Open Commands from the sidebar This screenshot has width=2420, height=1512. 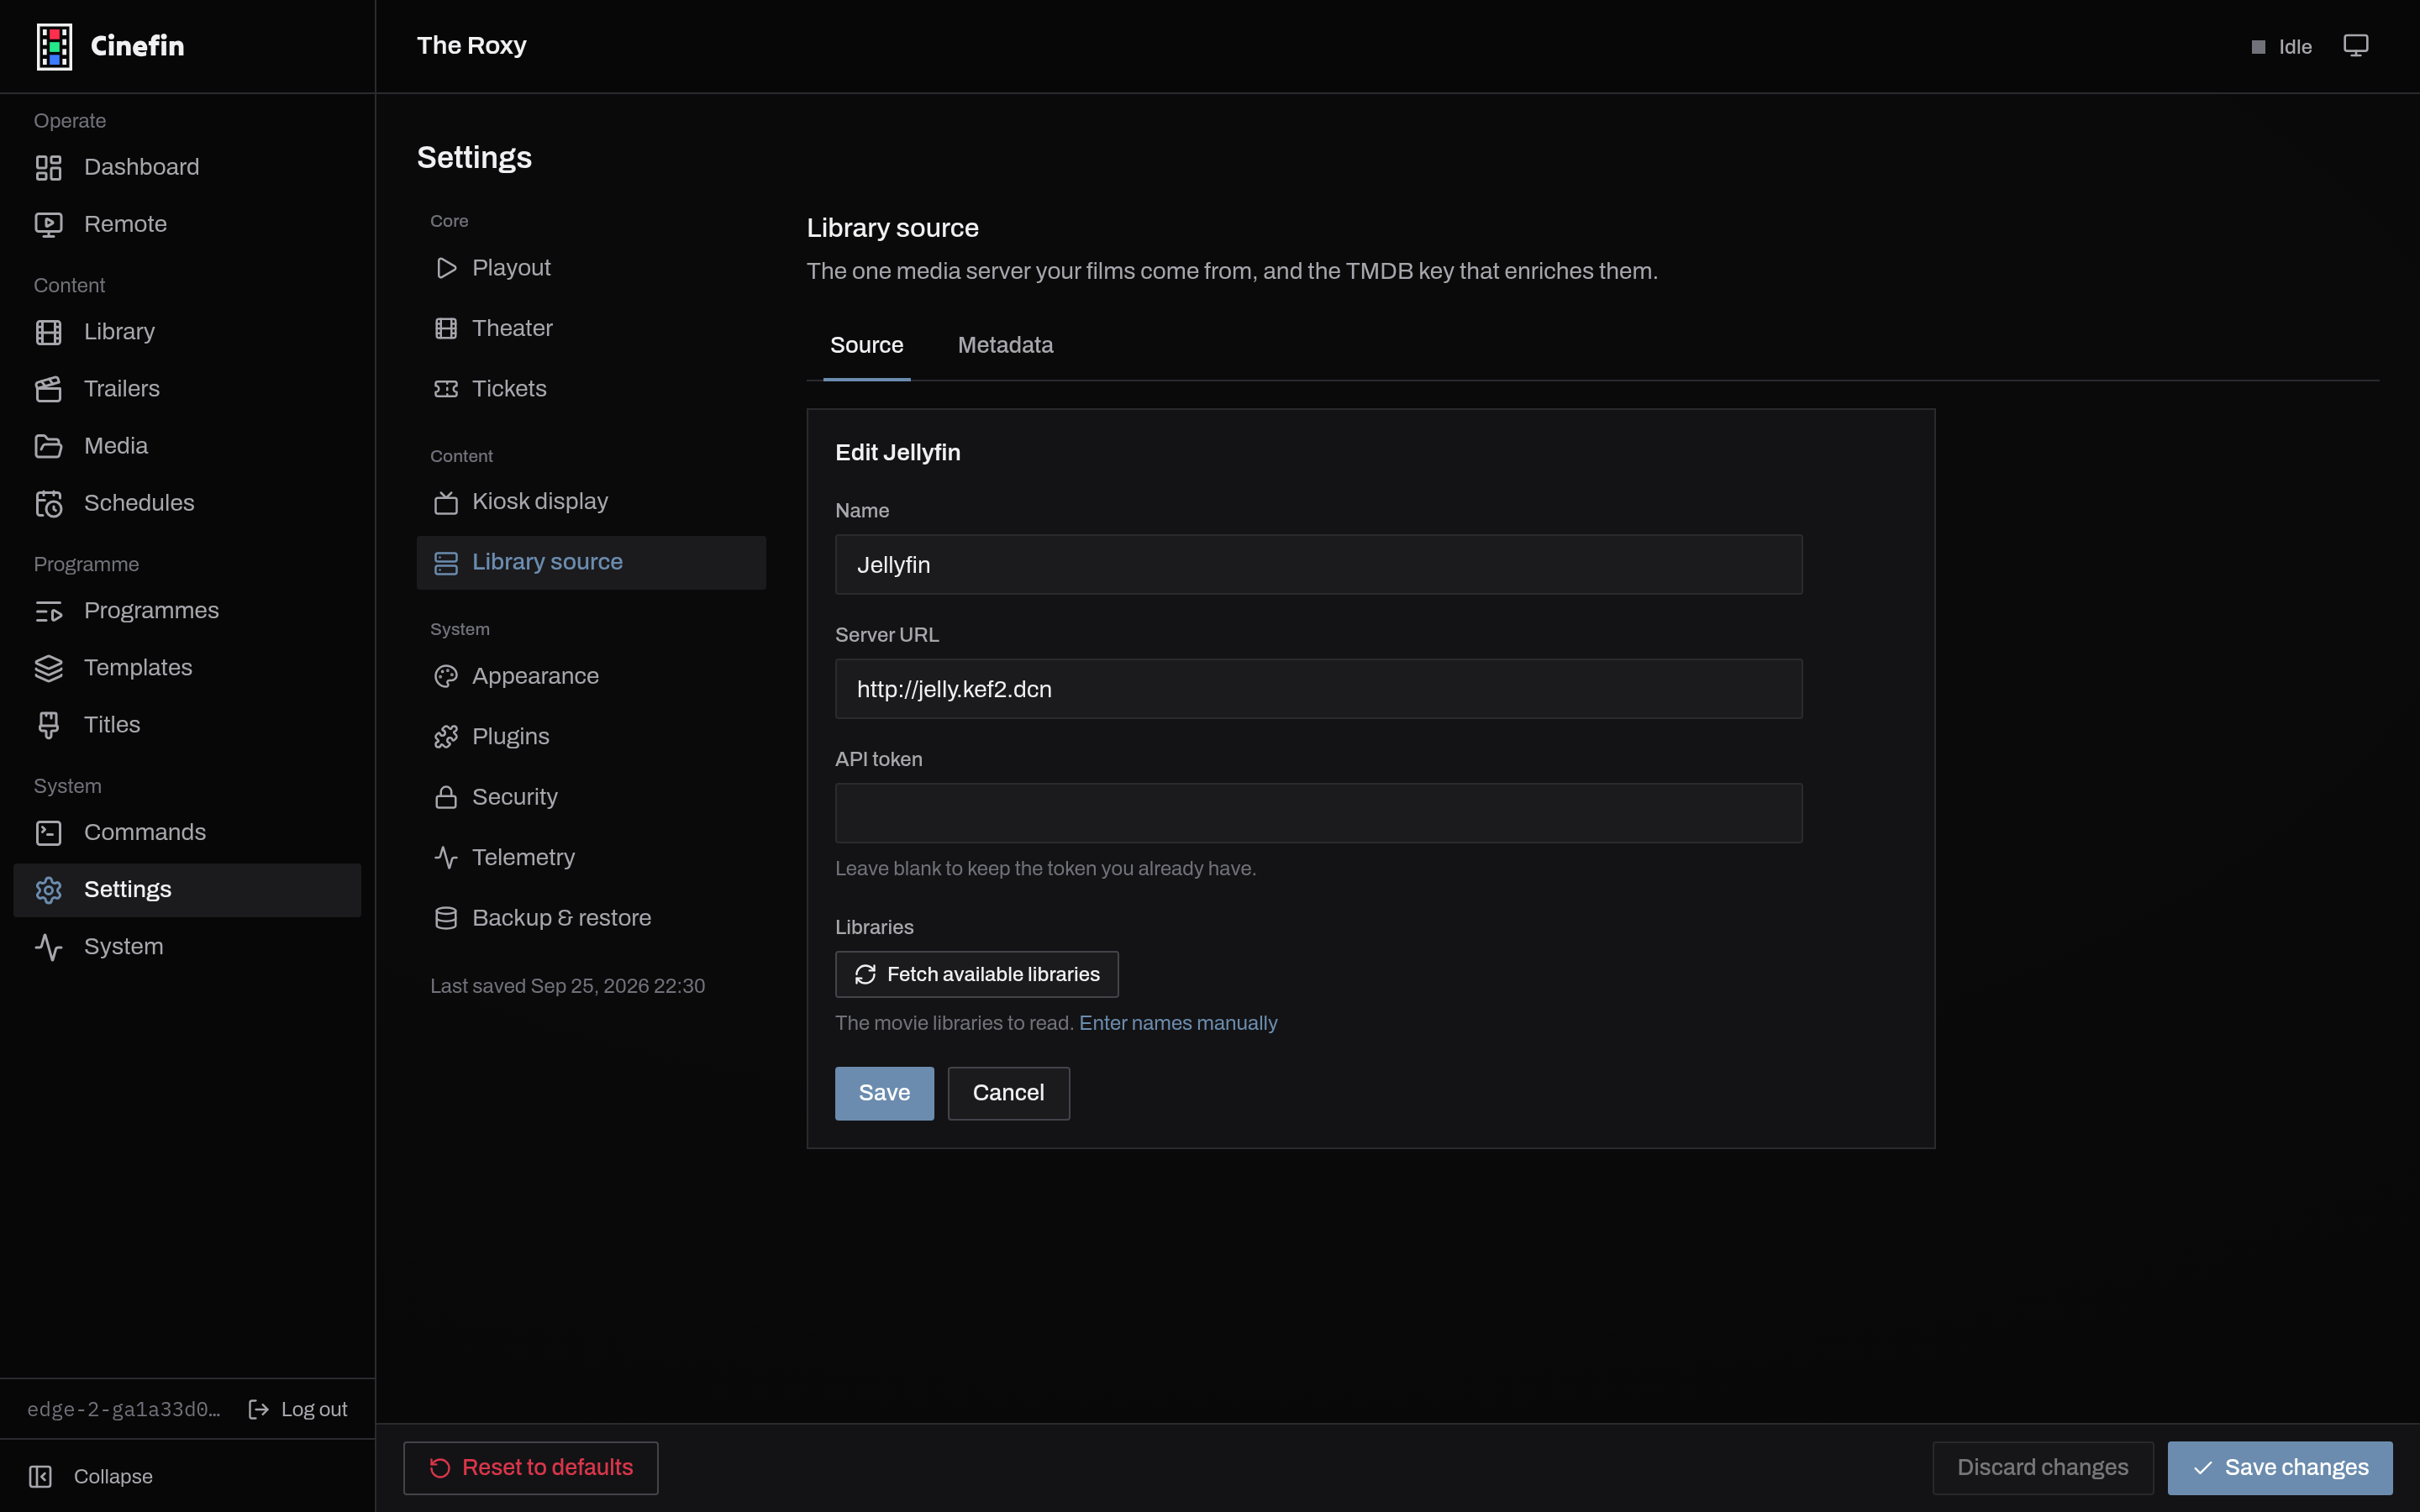pos(187,833)
